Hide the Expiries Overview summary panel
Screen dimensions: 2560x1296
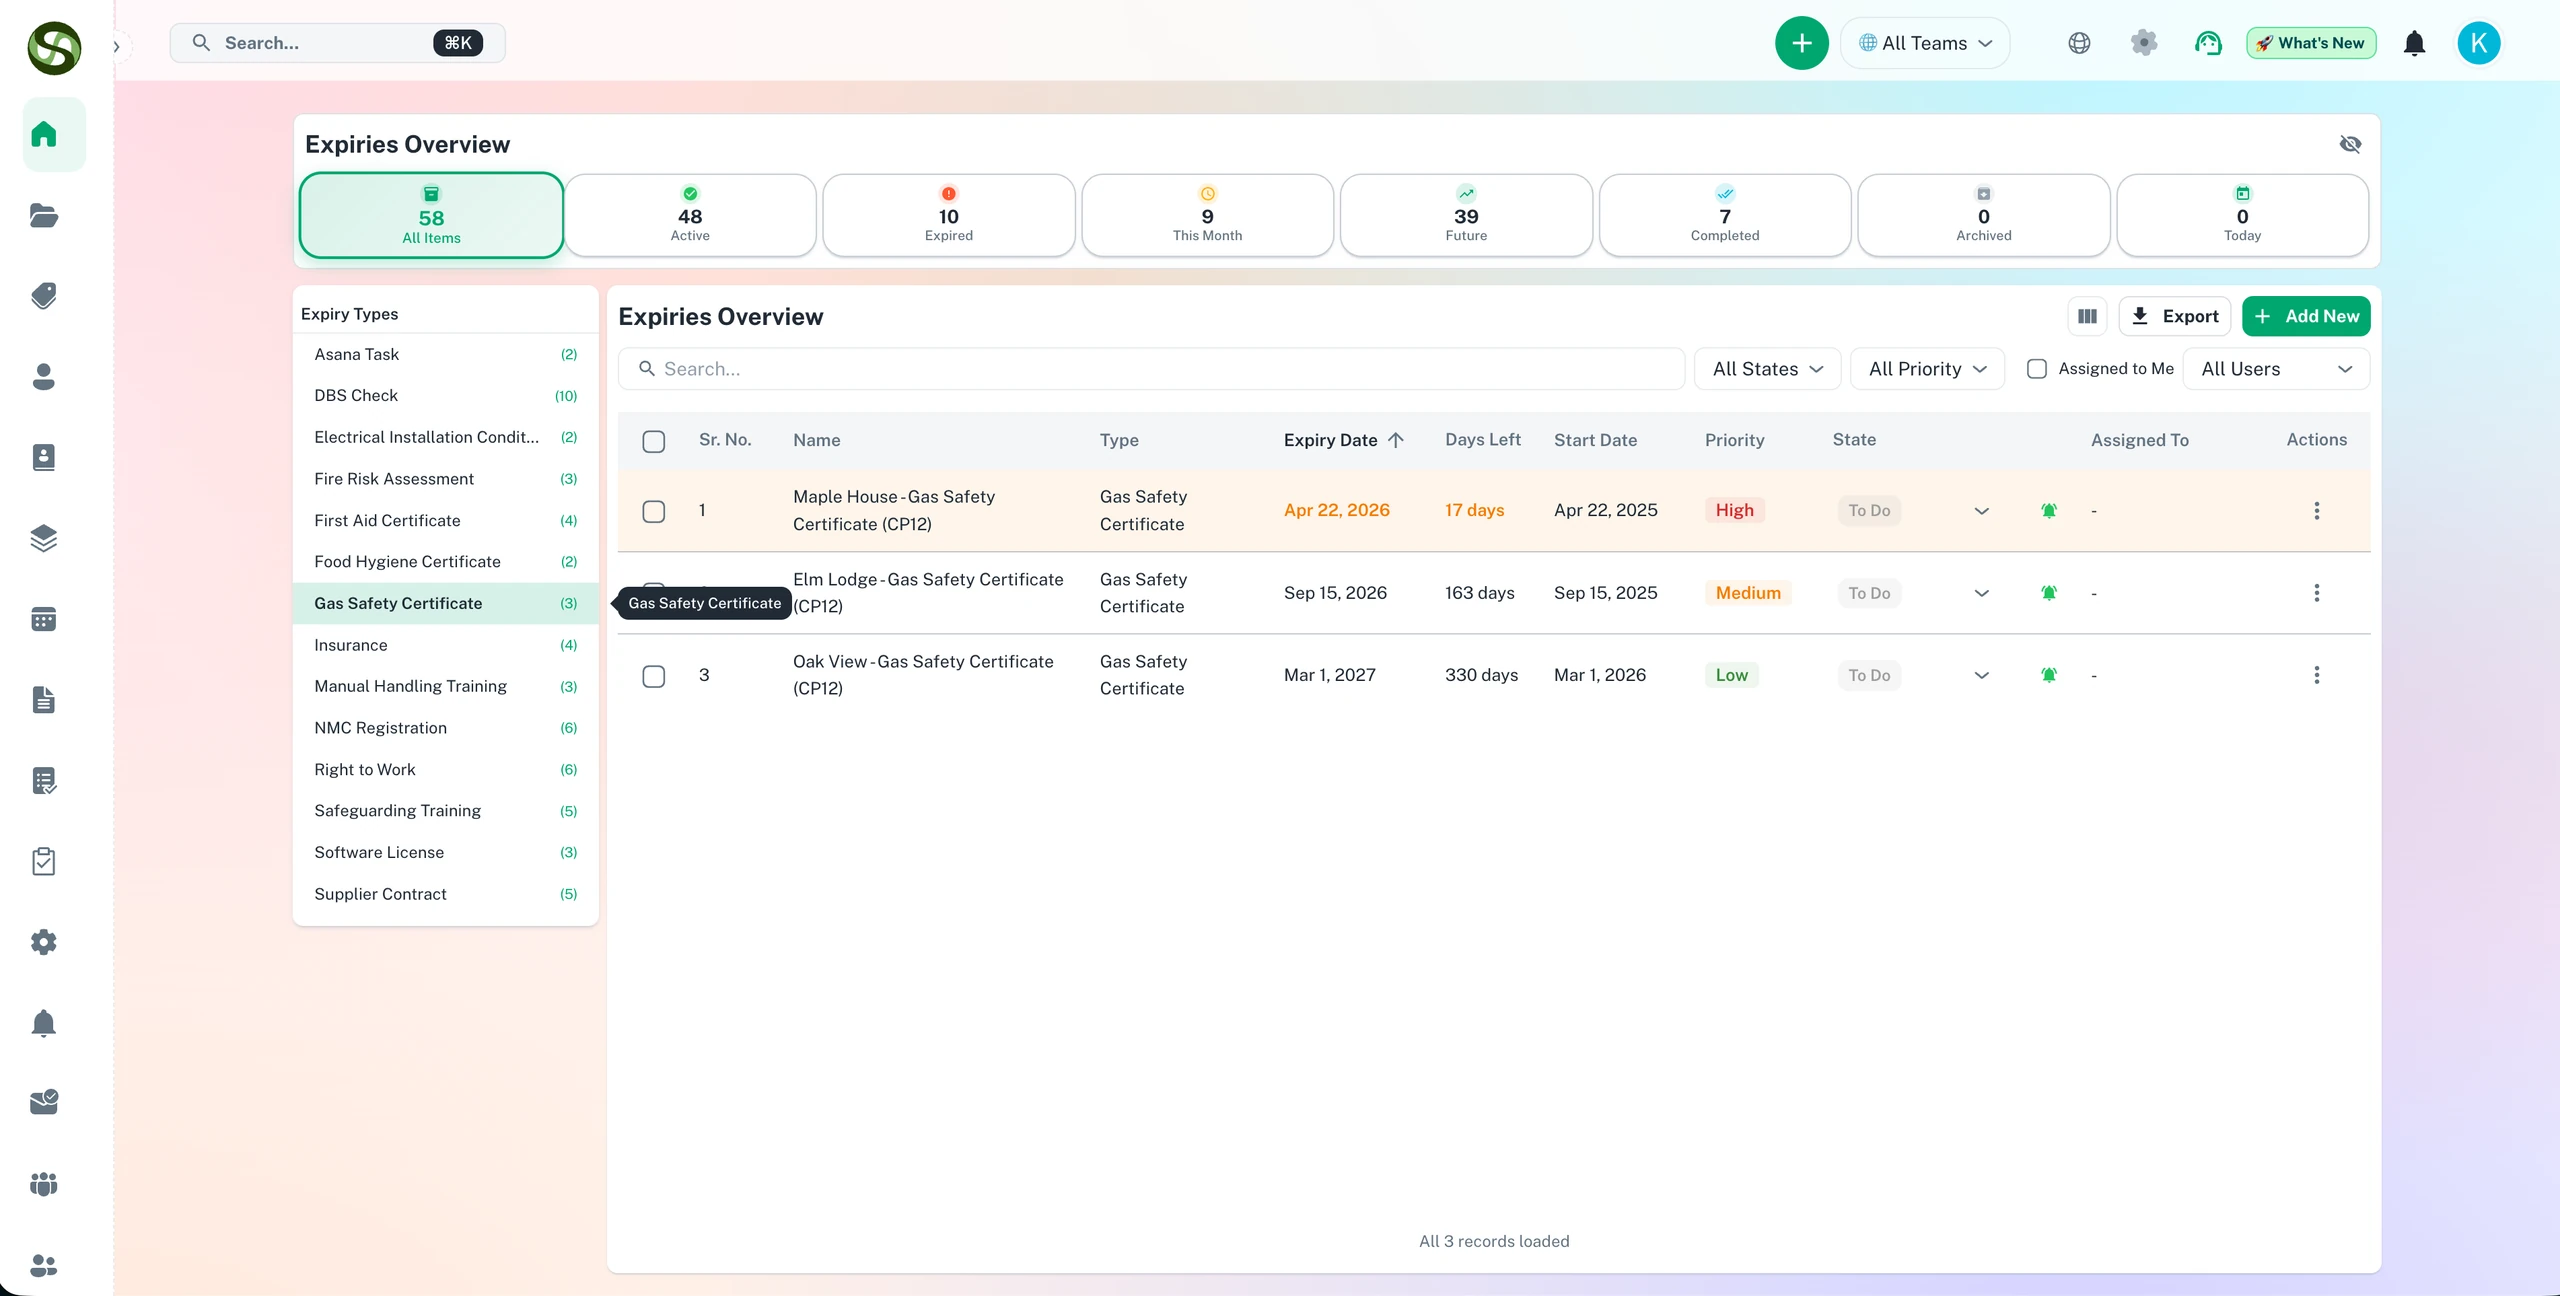2351,144
